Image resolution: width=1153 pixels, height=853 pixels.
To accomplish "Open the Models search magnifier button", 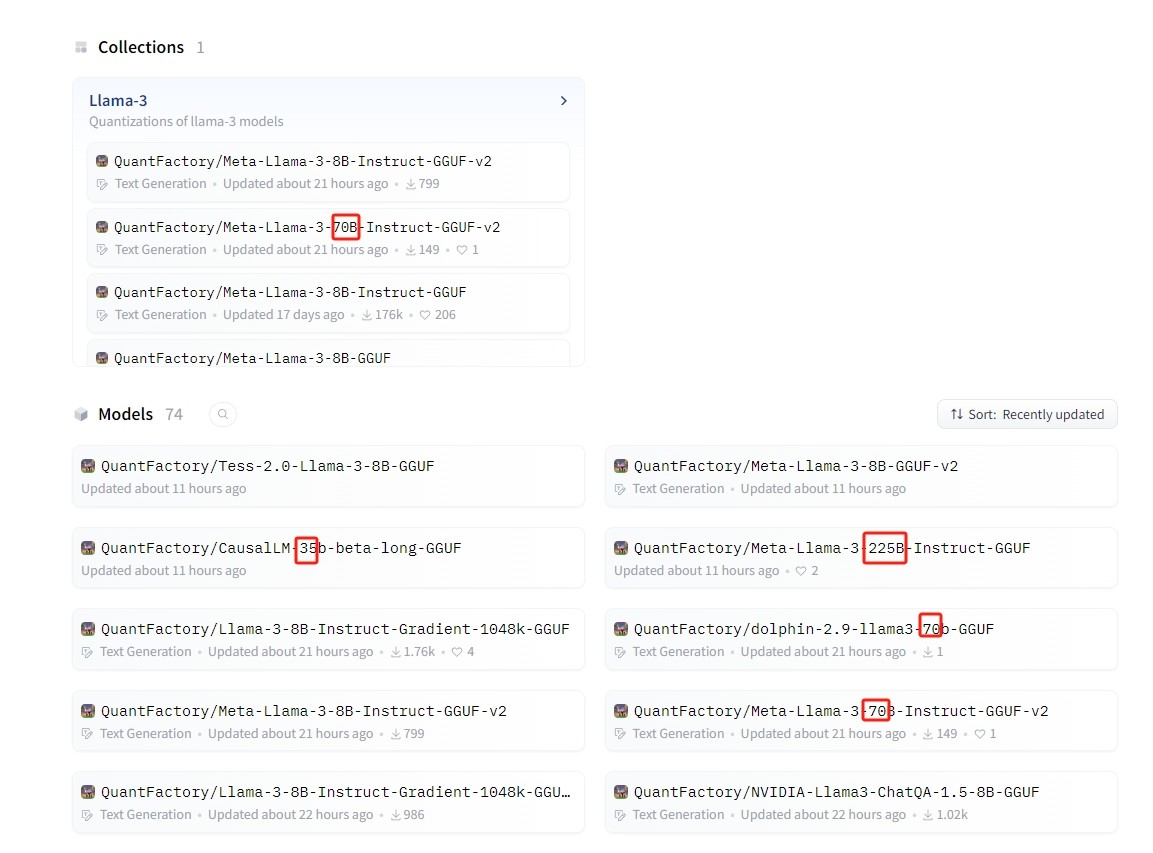I will point(223,415).
